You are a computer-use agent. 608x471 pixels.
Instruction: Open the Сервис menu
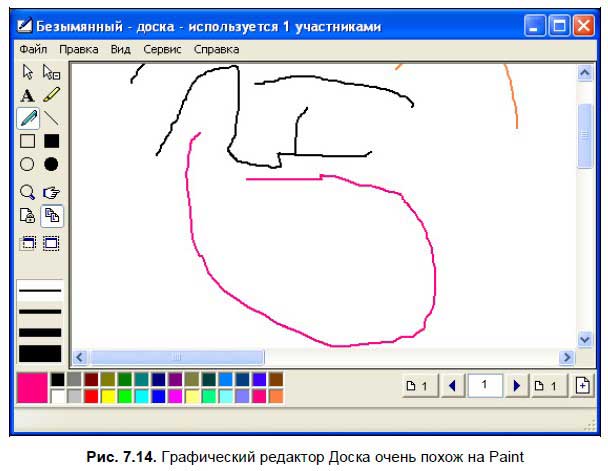click(x=162, y=48)
